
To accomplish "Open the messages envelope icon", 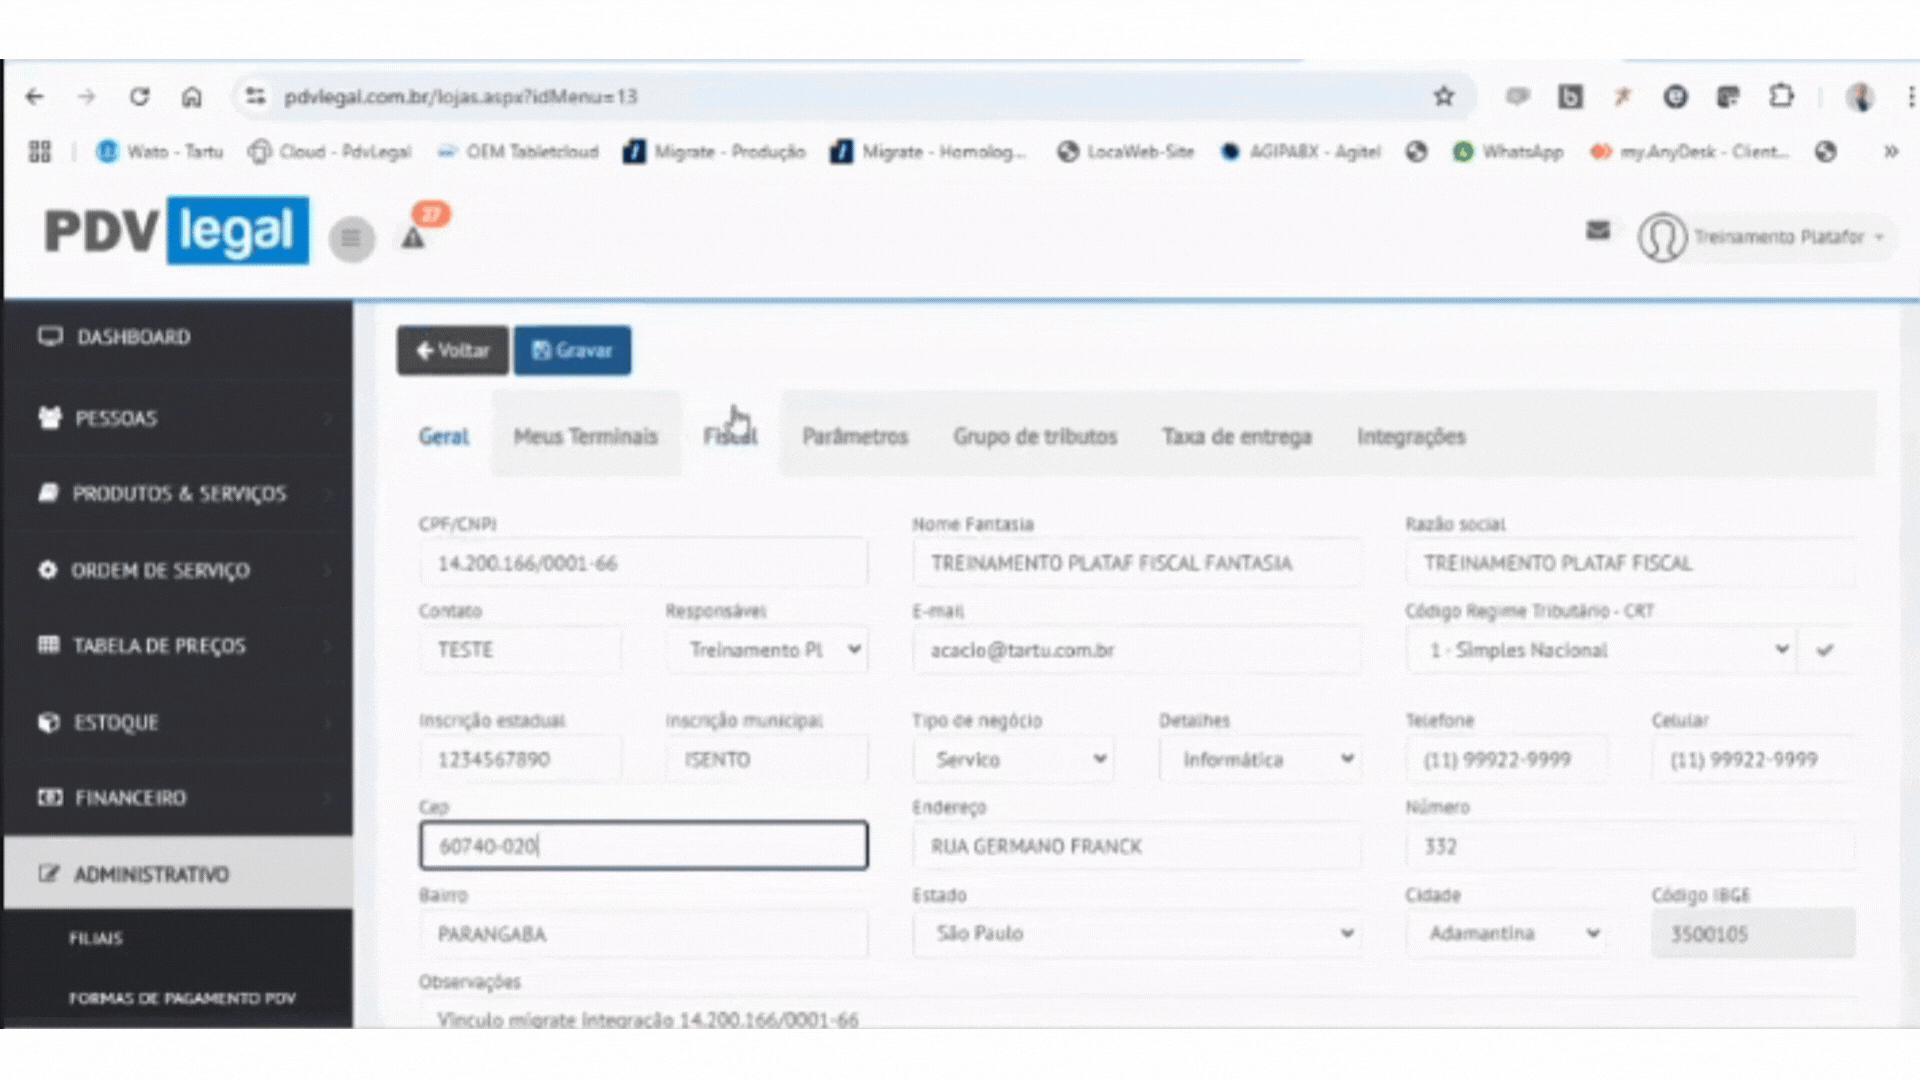I will 1598,231.
